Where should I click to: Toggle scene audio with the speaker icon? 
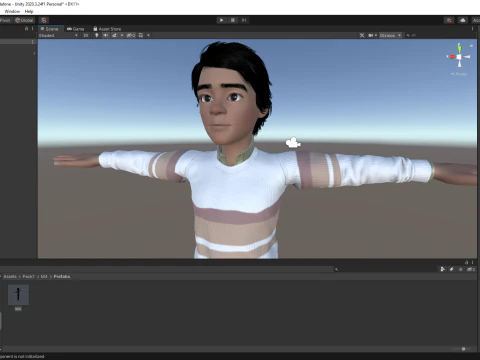pyautogui.click(x=106, y=35)
